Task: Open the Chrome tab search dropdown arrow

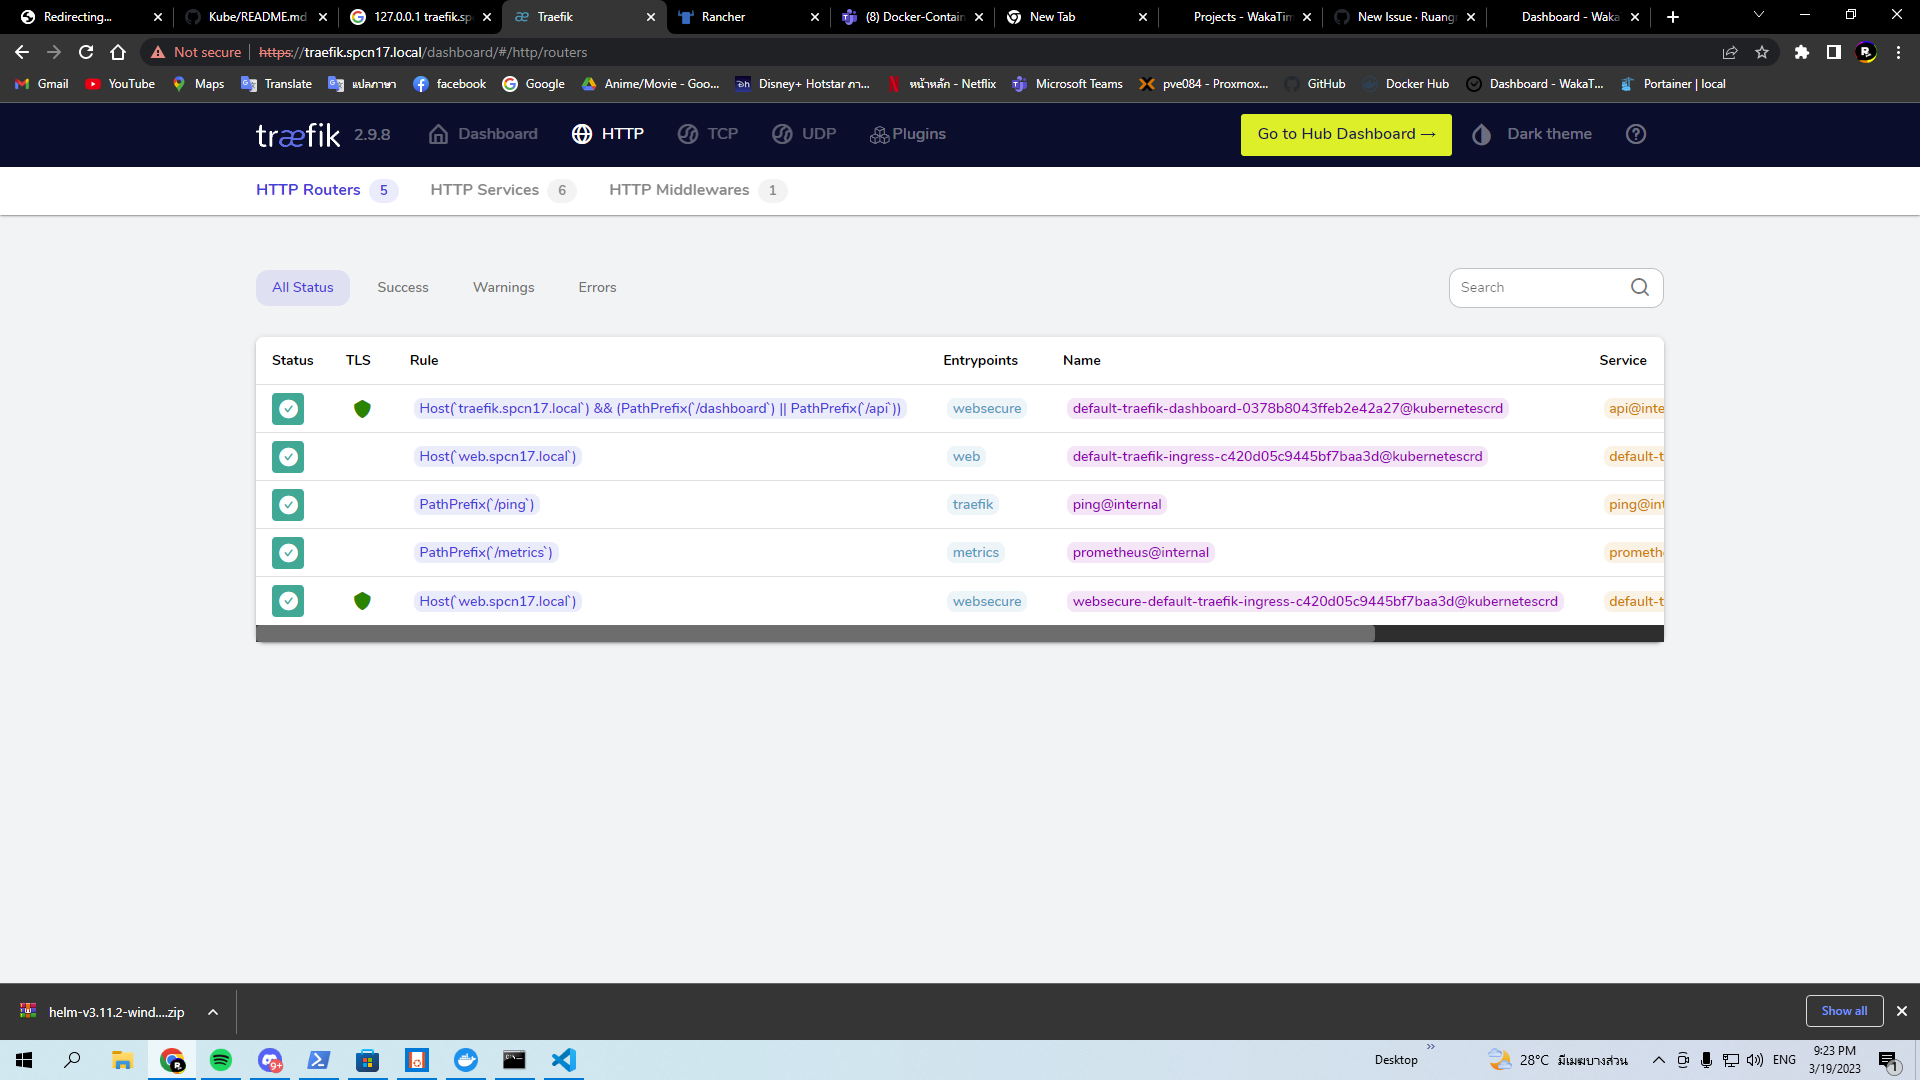Action: 1759,16
